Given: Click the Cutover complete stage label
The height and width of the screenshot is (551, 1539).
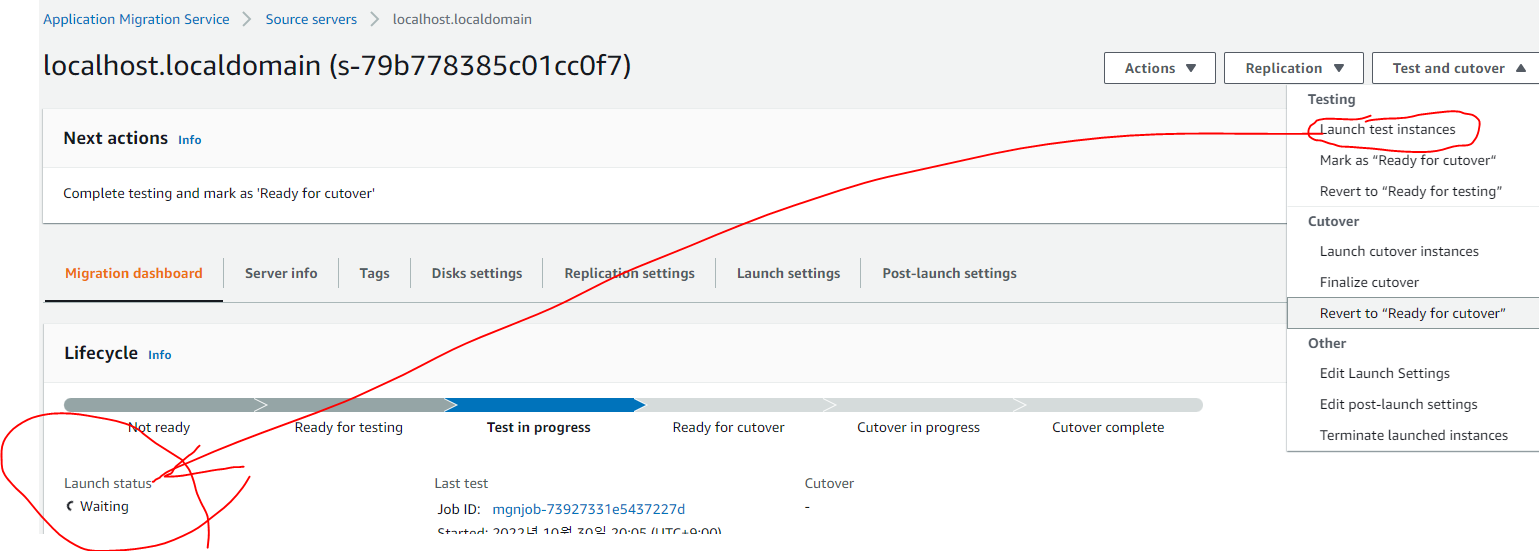Looking at the screenshot, I should (1108, 427).
